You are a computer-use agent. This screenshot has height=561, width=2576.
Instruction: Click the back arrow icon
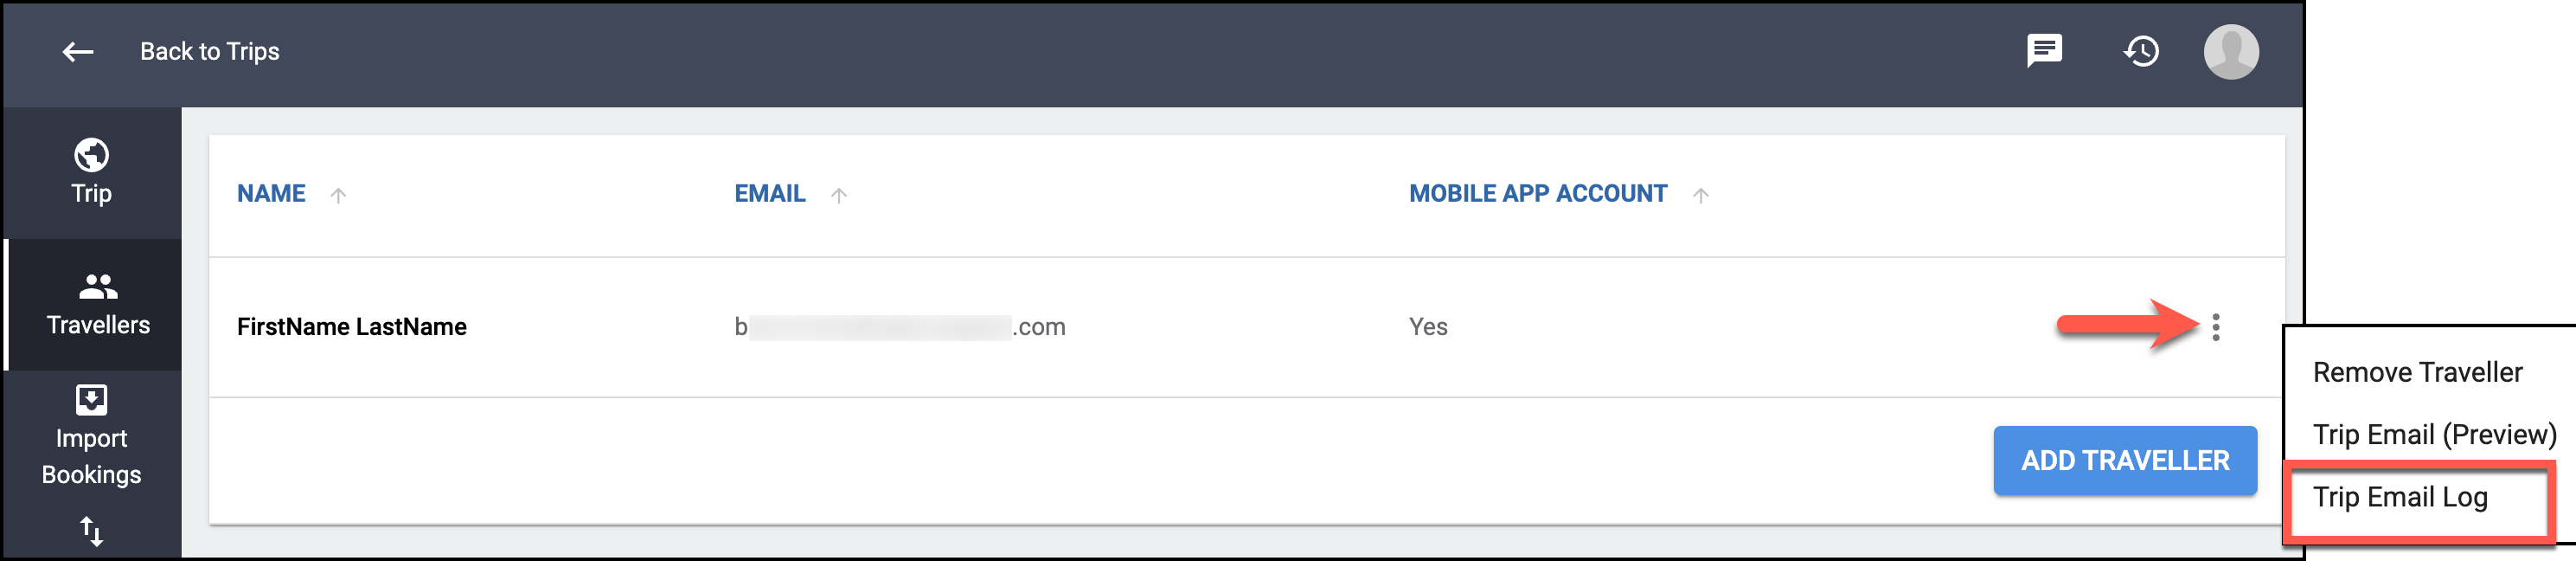click(78, 52)
